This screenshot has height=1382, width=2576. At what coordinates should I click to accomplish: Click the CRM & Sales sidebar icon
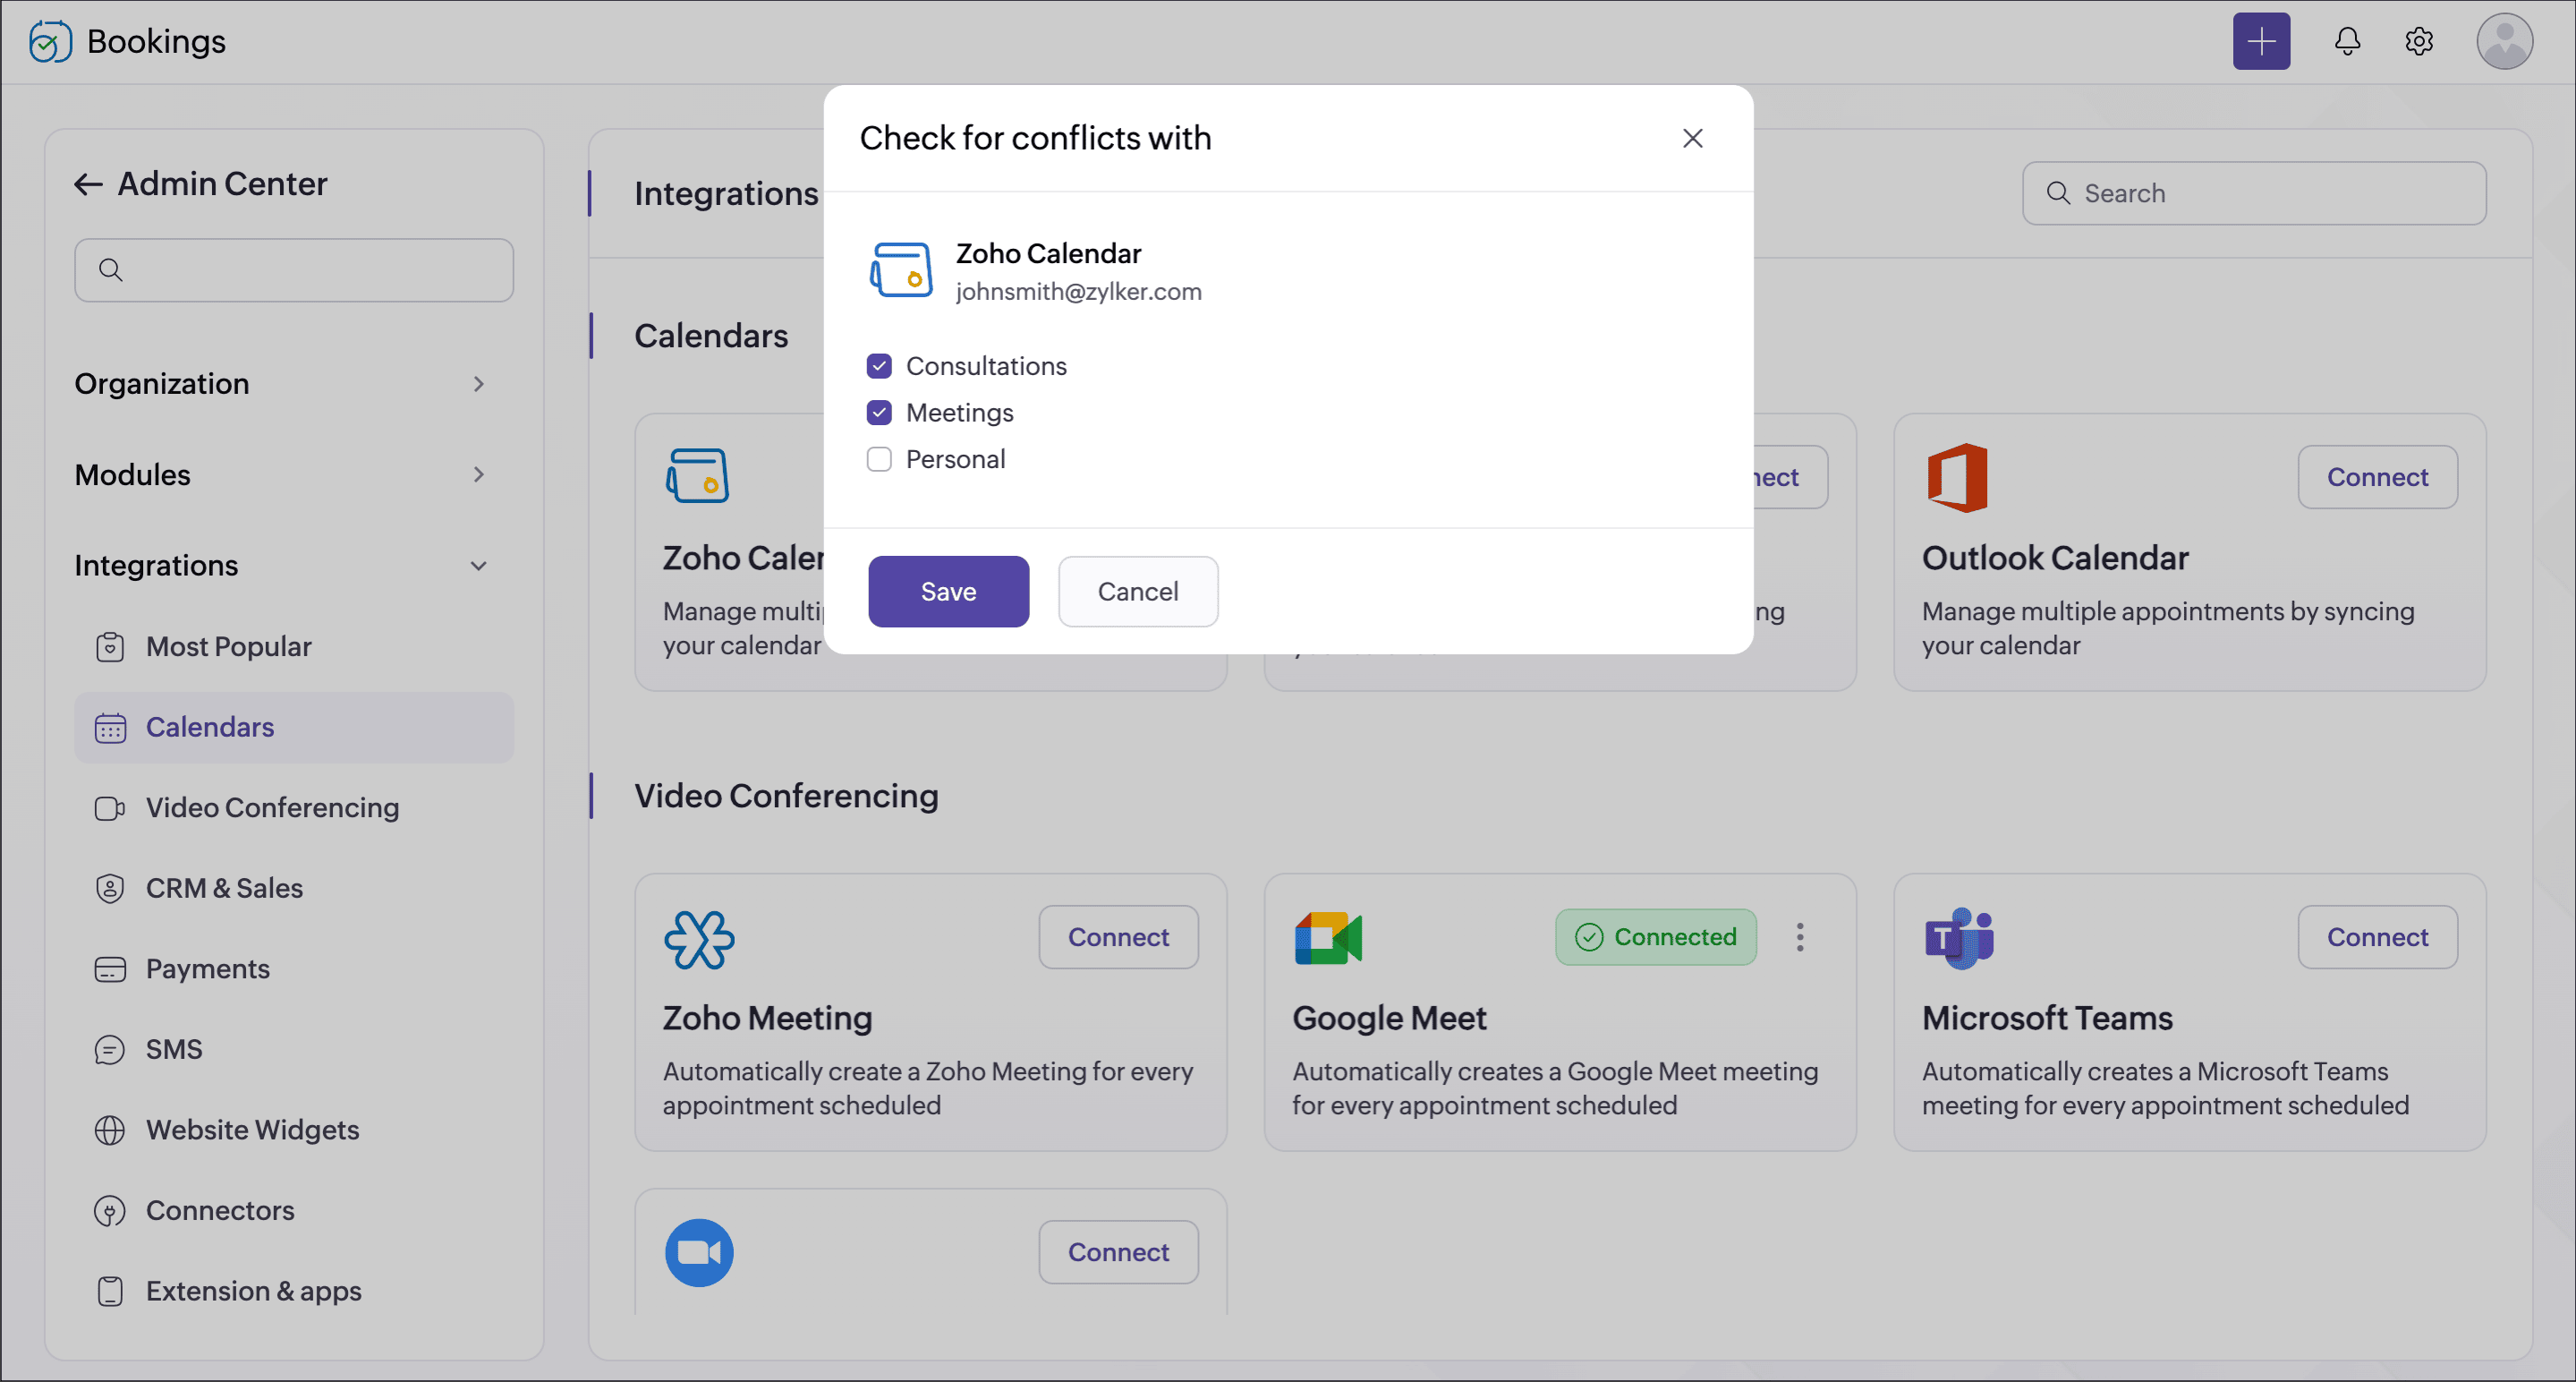pos(110,889)
